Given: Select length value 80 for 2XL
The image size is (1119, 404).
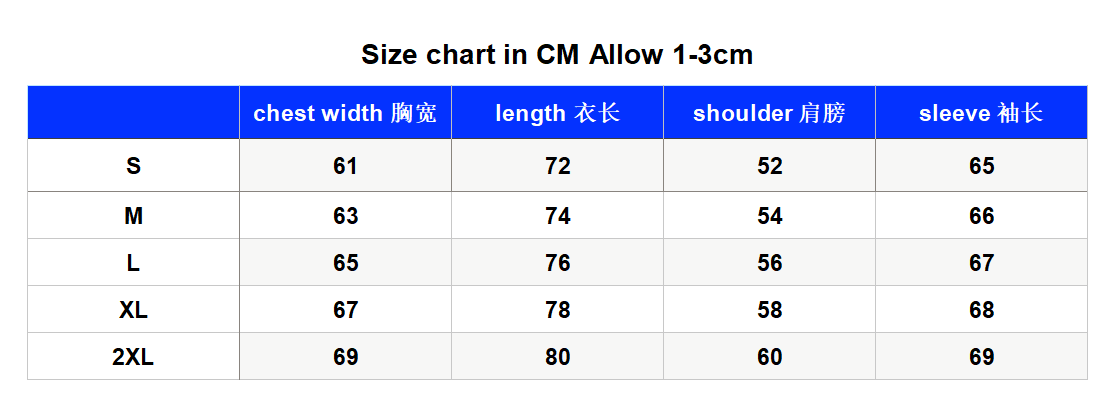Looking at the screenshot, I should 557,356.
